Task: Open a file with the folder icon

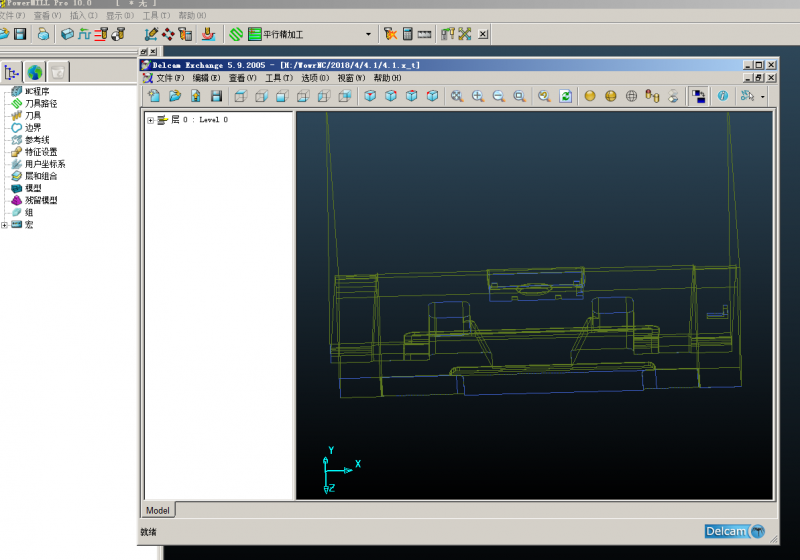Action: [x=174, y=96]
